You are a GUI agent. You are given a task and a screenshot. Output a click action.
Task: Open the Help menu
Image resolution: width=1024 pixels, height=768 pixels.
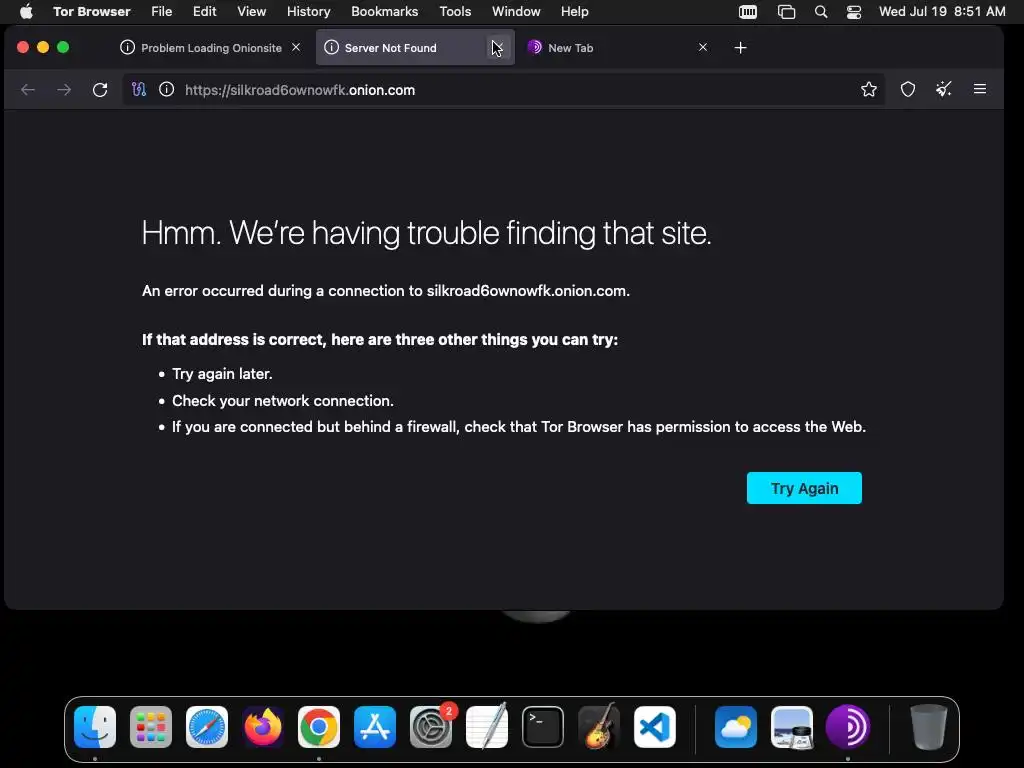coord(575,11)
